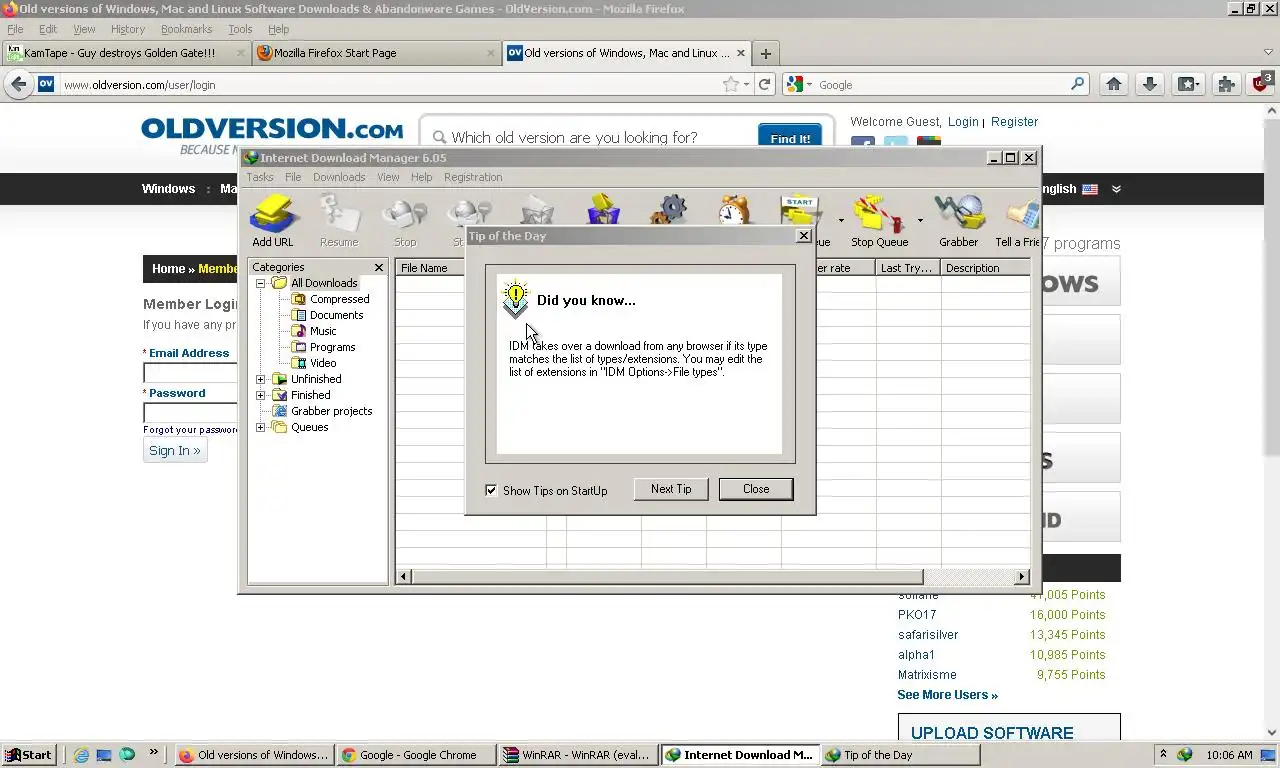Image resolution: width=1280 pixels, height=768 pixels.
Task: Click the right scroll arrow in IDM list
Action: [x=1022, y=576]
